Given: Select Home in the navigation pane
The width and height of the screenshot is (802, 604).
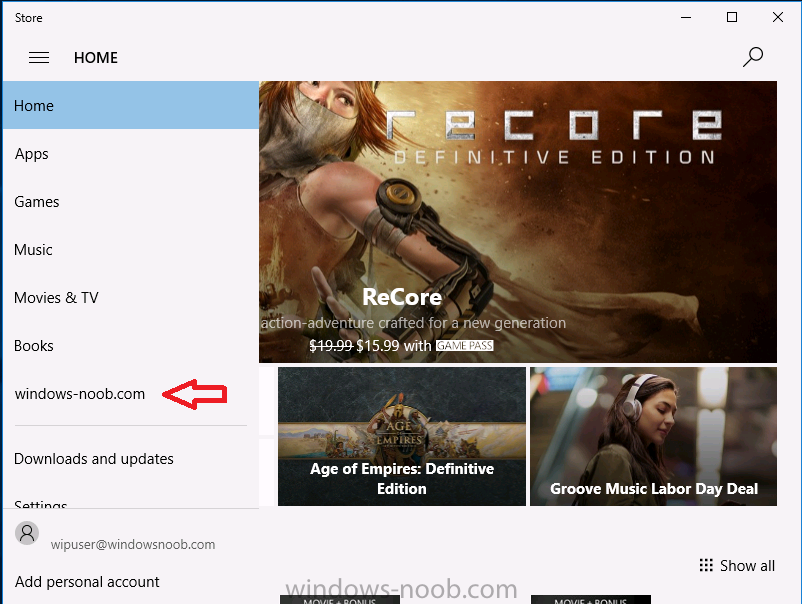Looking at the screenshot, I should click(x=130, y=105).
